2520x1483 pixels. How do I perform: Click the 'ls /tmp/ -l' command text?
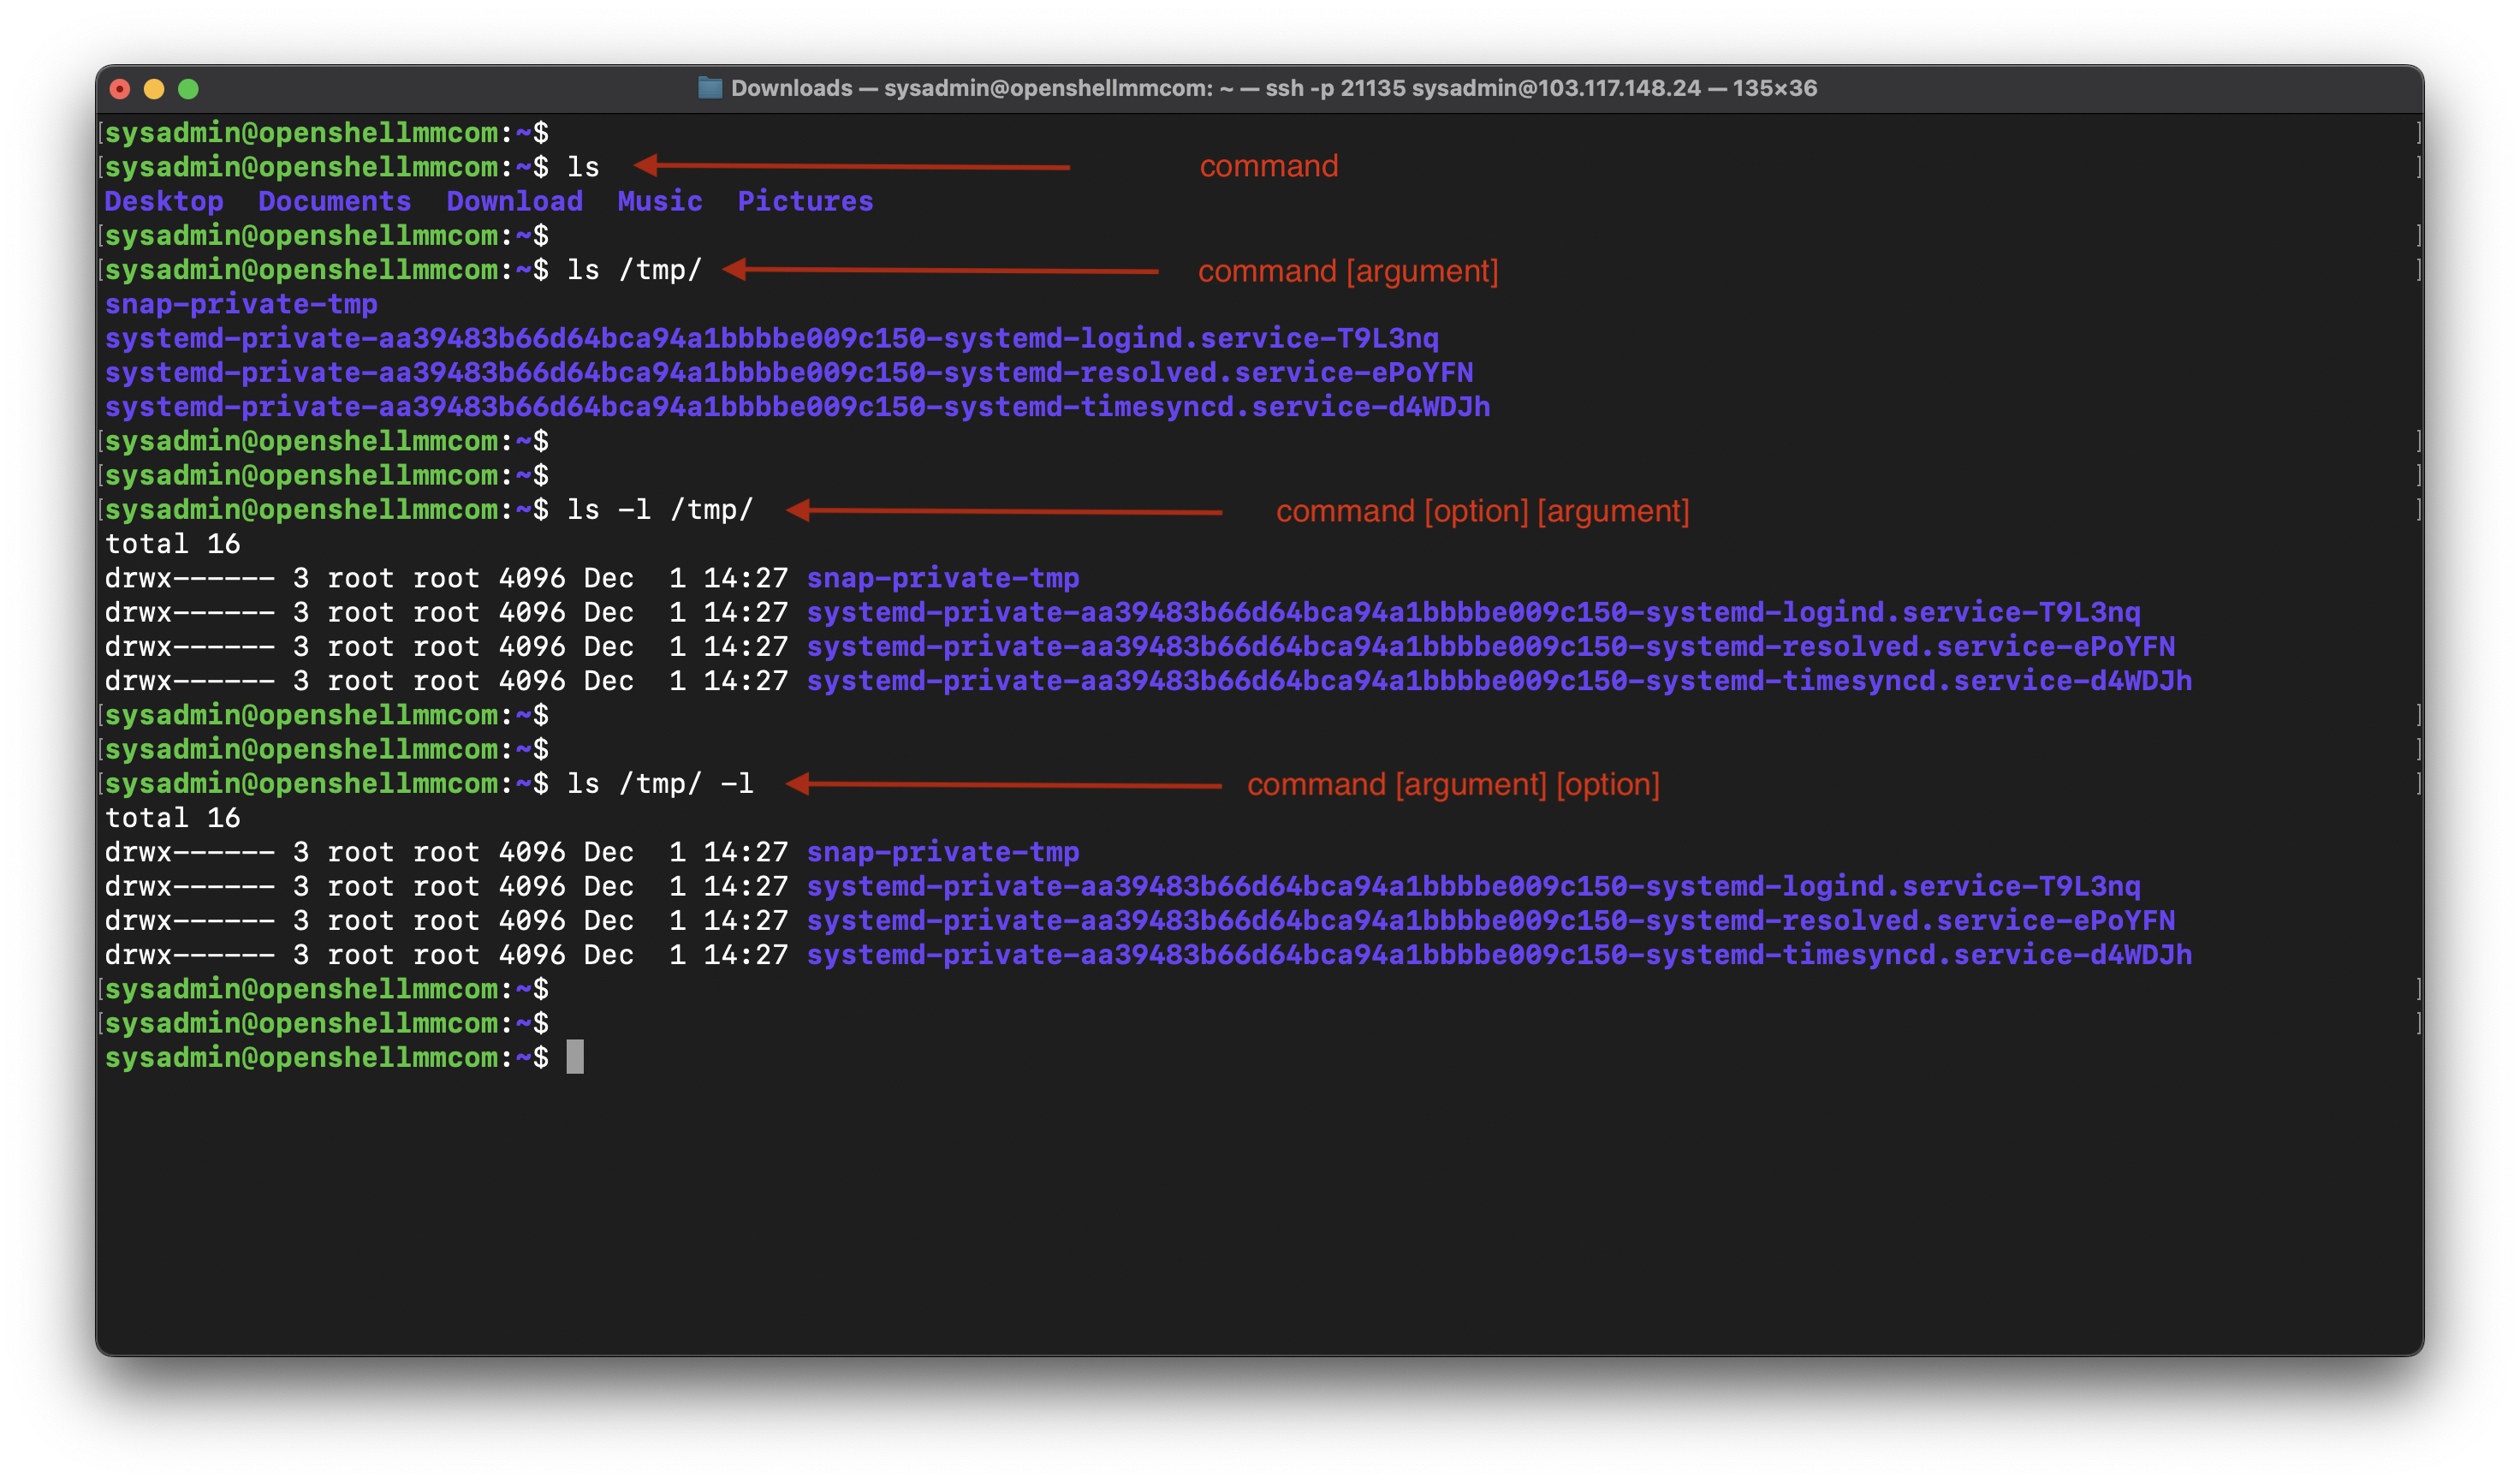tap(659, 784)
